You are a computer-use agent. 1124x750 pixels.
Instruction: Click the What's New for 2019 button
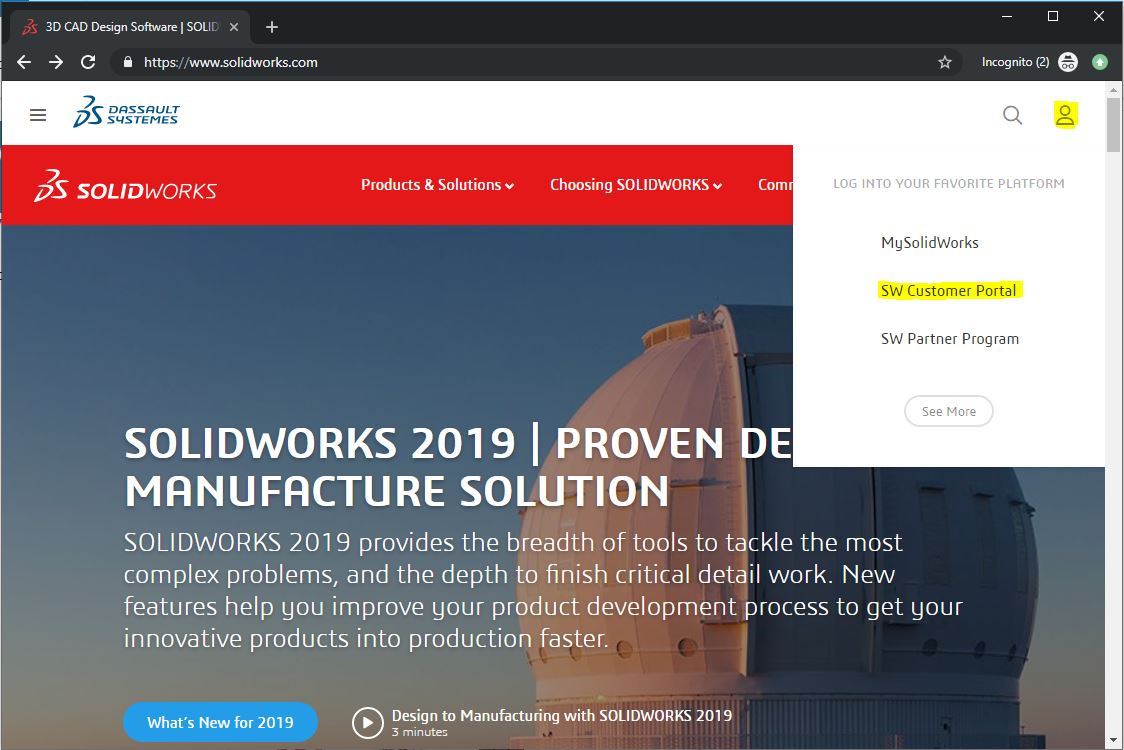tap(220, 722)
